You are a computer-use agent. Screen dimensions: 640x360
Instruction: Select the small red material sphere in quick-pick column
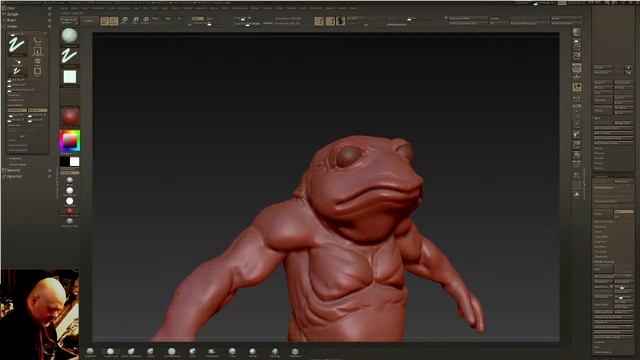(x=69, y=211)
